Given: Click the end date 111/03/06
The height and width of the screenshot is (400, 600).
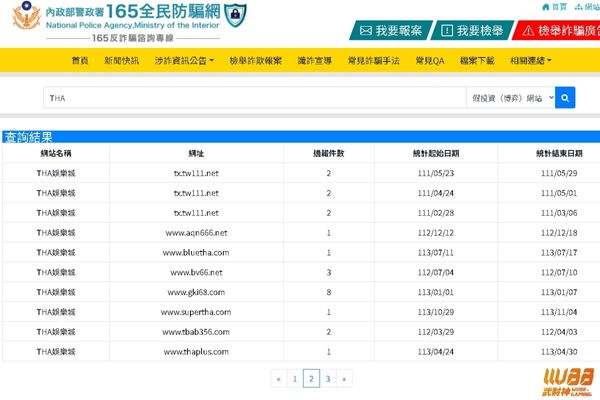Looking at the screenshot, I should coord(559,213).
